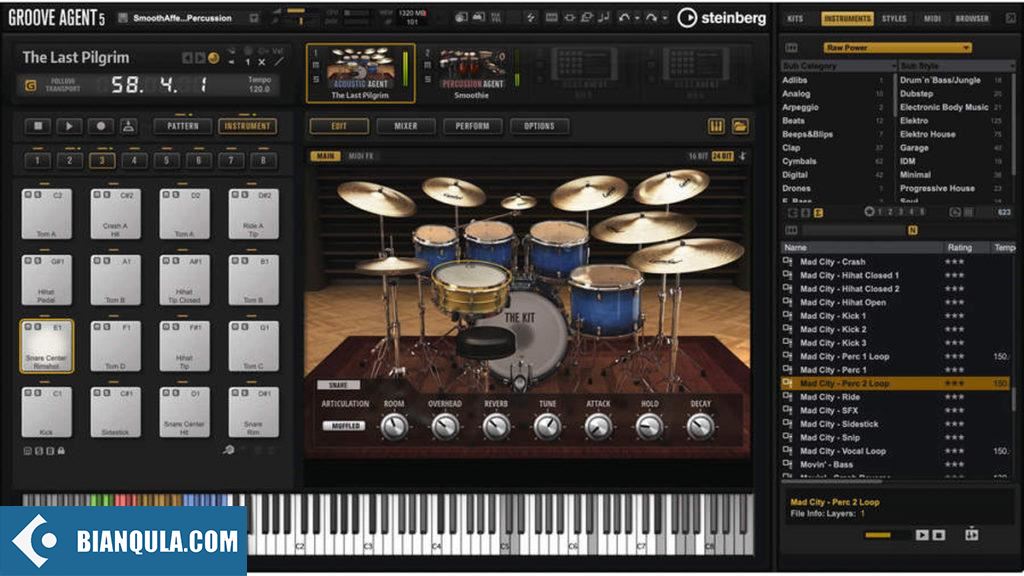Sort results by the Rating column header
This screenshot has width=1024, height=576.
tap(959, 248)
